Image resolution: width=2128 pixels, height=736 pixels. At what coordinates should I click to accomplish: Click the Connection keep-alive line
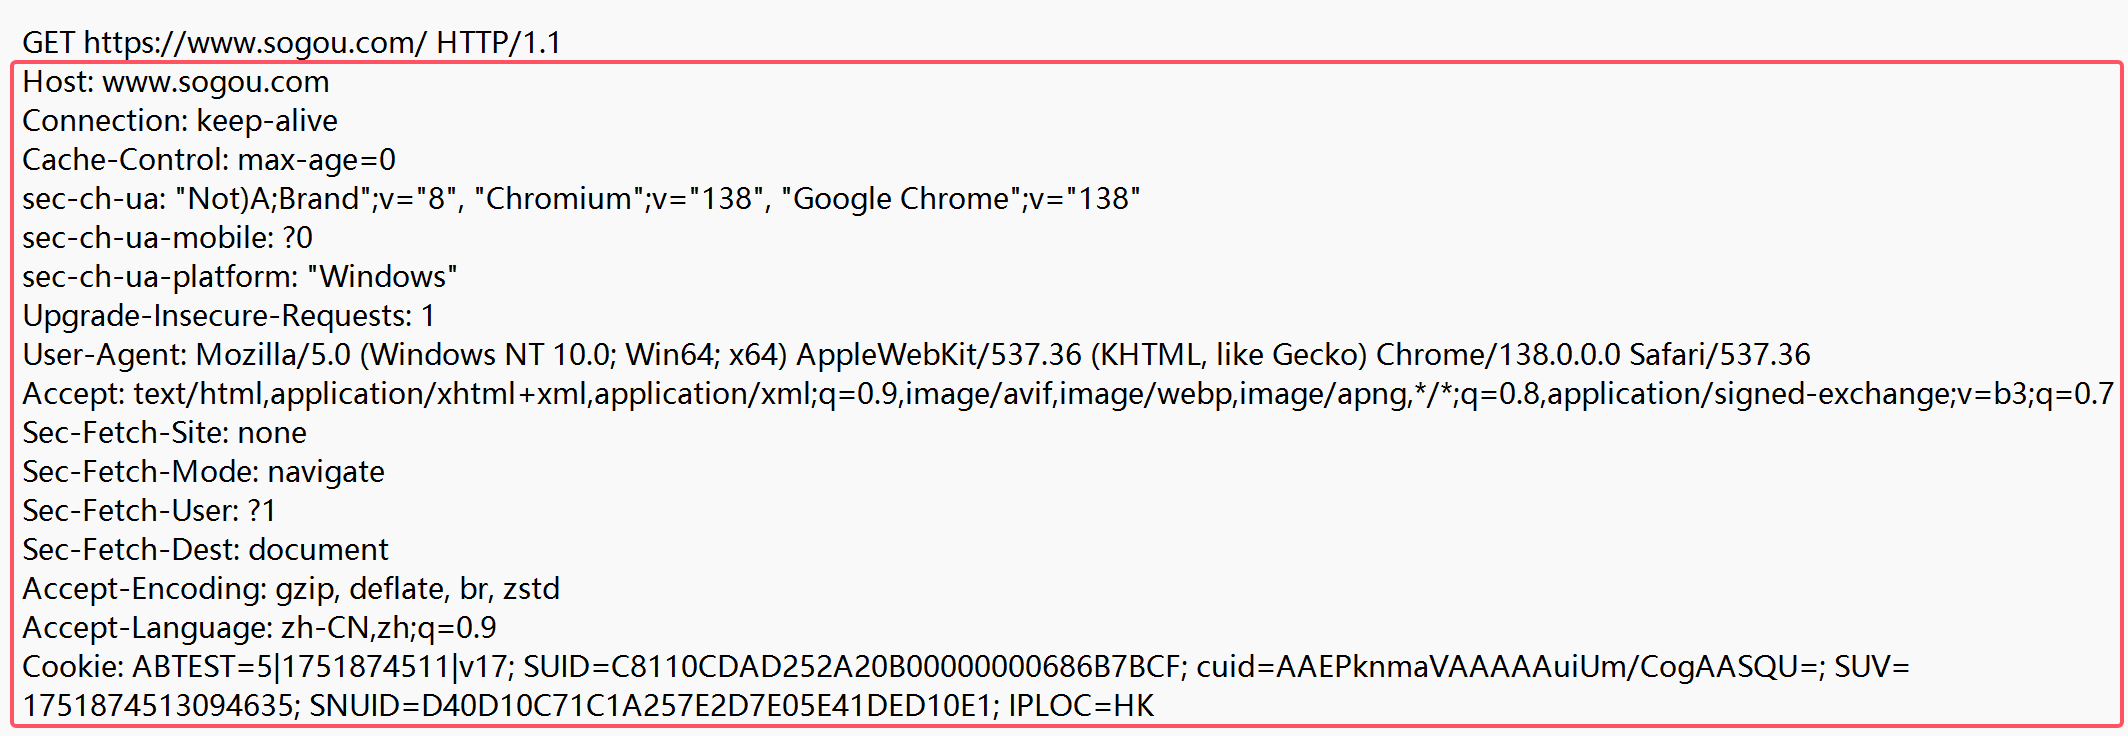180,121
